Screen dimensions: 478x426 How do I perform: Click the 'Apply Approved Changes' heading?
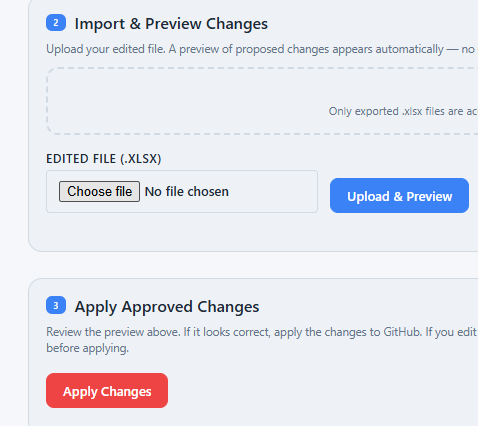(167, 307)
